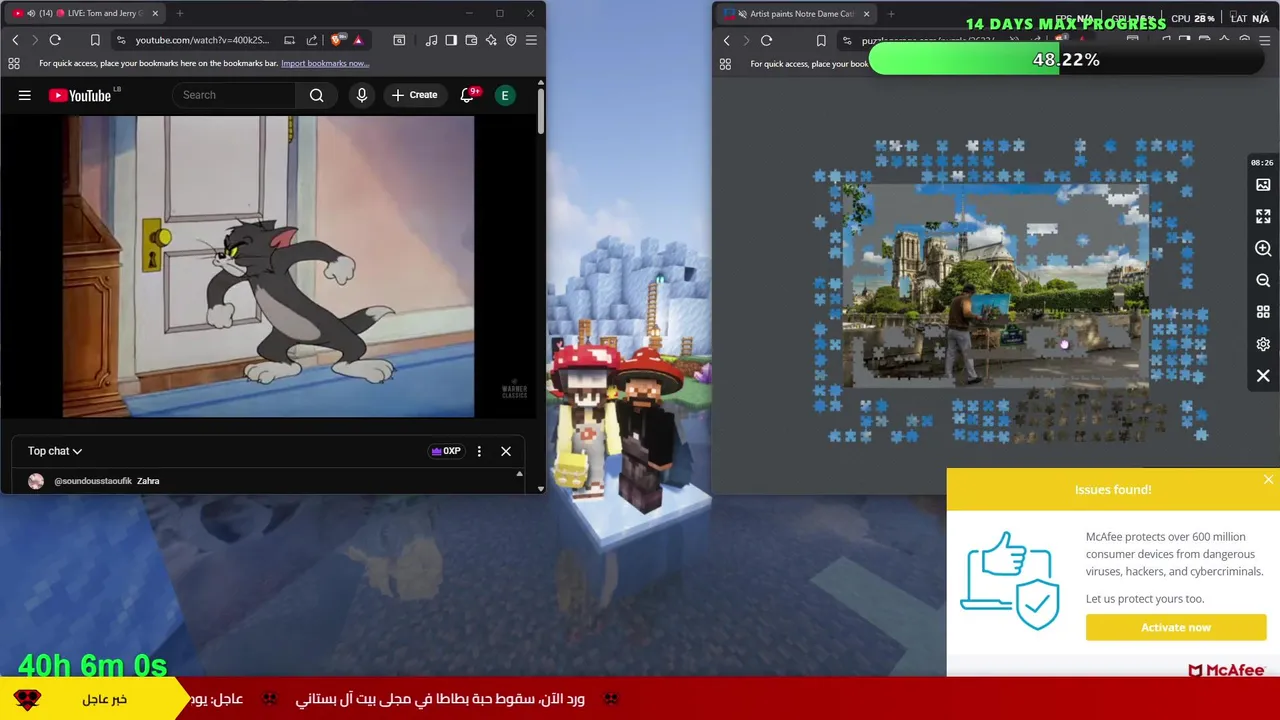
Task: Close the live chat panel
Action: [x=506, y=451]
